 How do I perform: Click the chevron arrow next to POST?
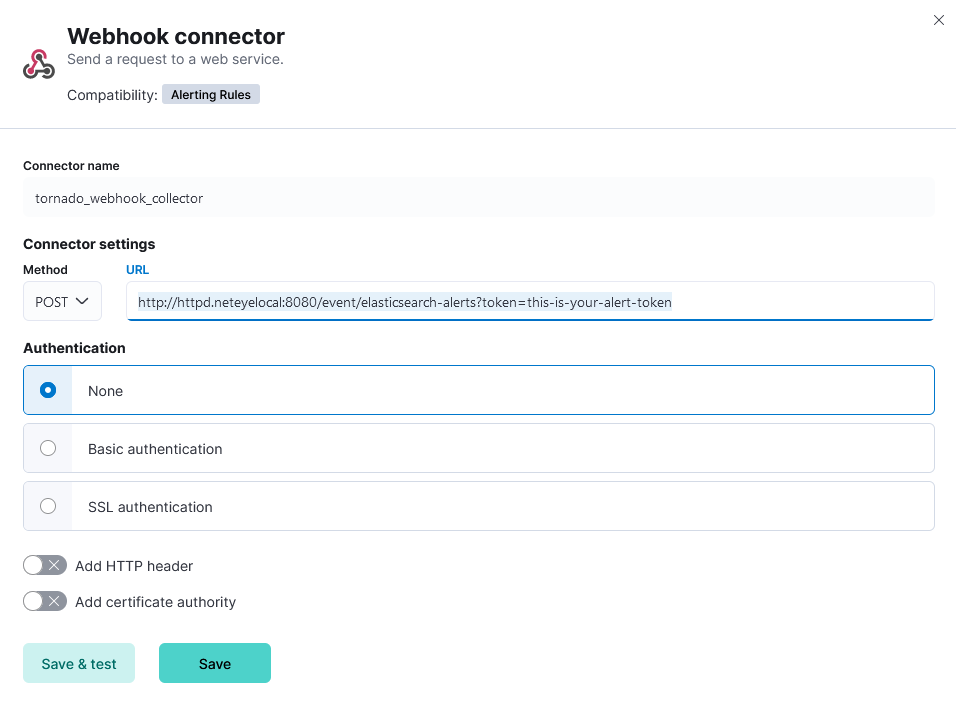point(82,301)
